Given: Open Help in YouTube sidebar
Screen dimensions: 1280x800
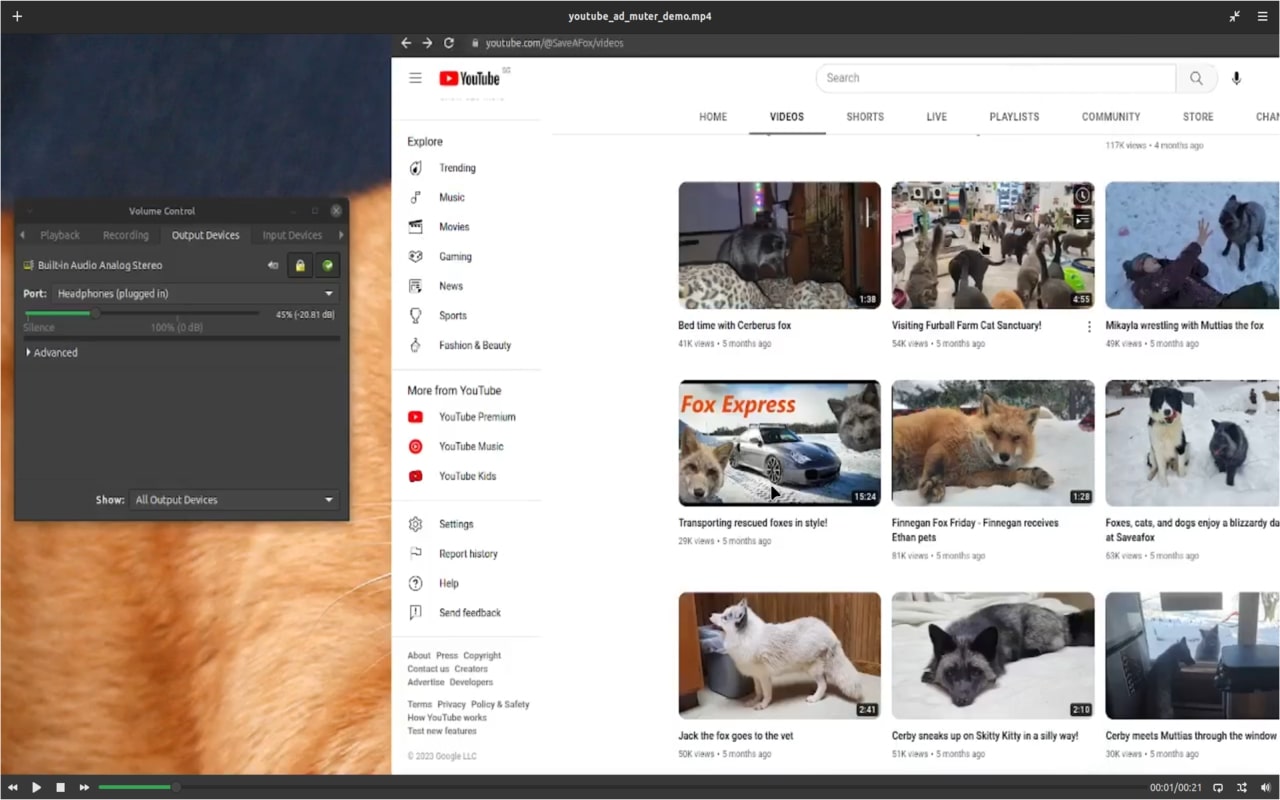Looking at the screenshot, I should pyautogui.click(x=448, y=583).
